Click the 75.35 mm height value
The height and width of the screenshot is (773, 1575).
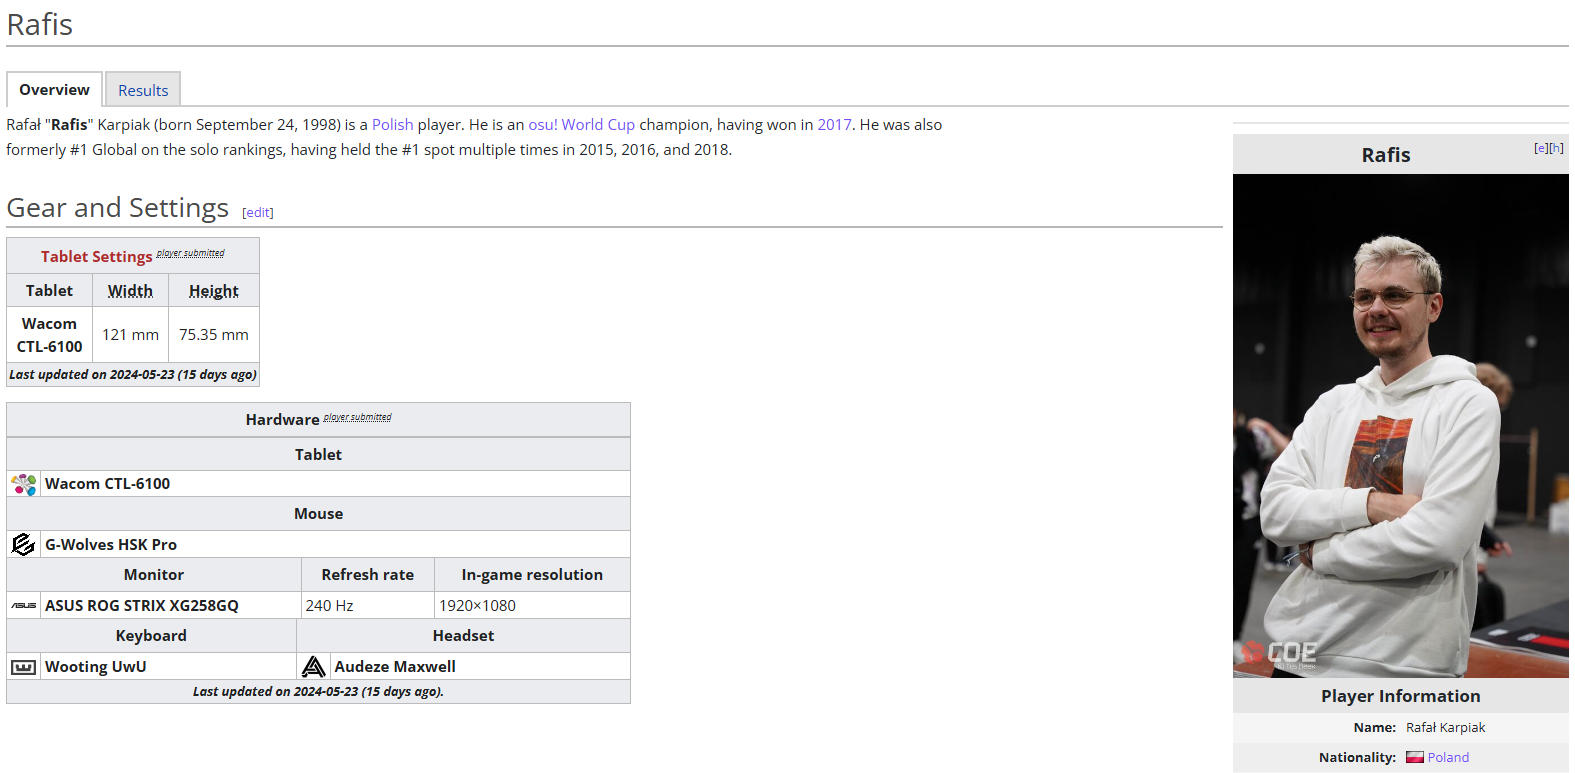(x=214, y=335)
